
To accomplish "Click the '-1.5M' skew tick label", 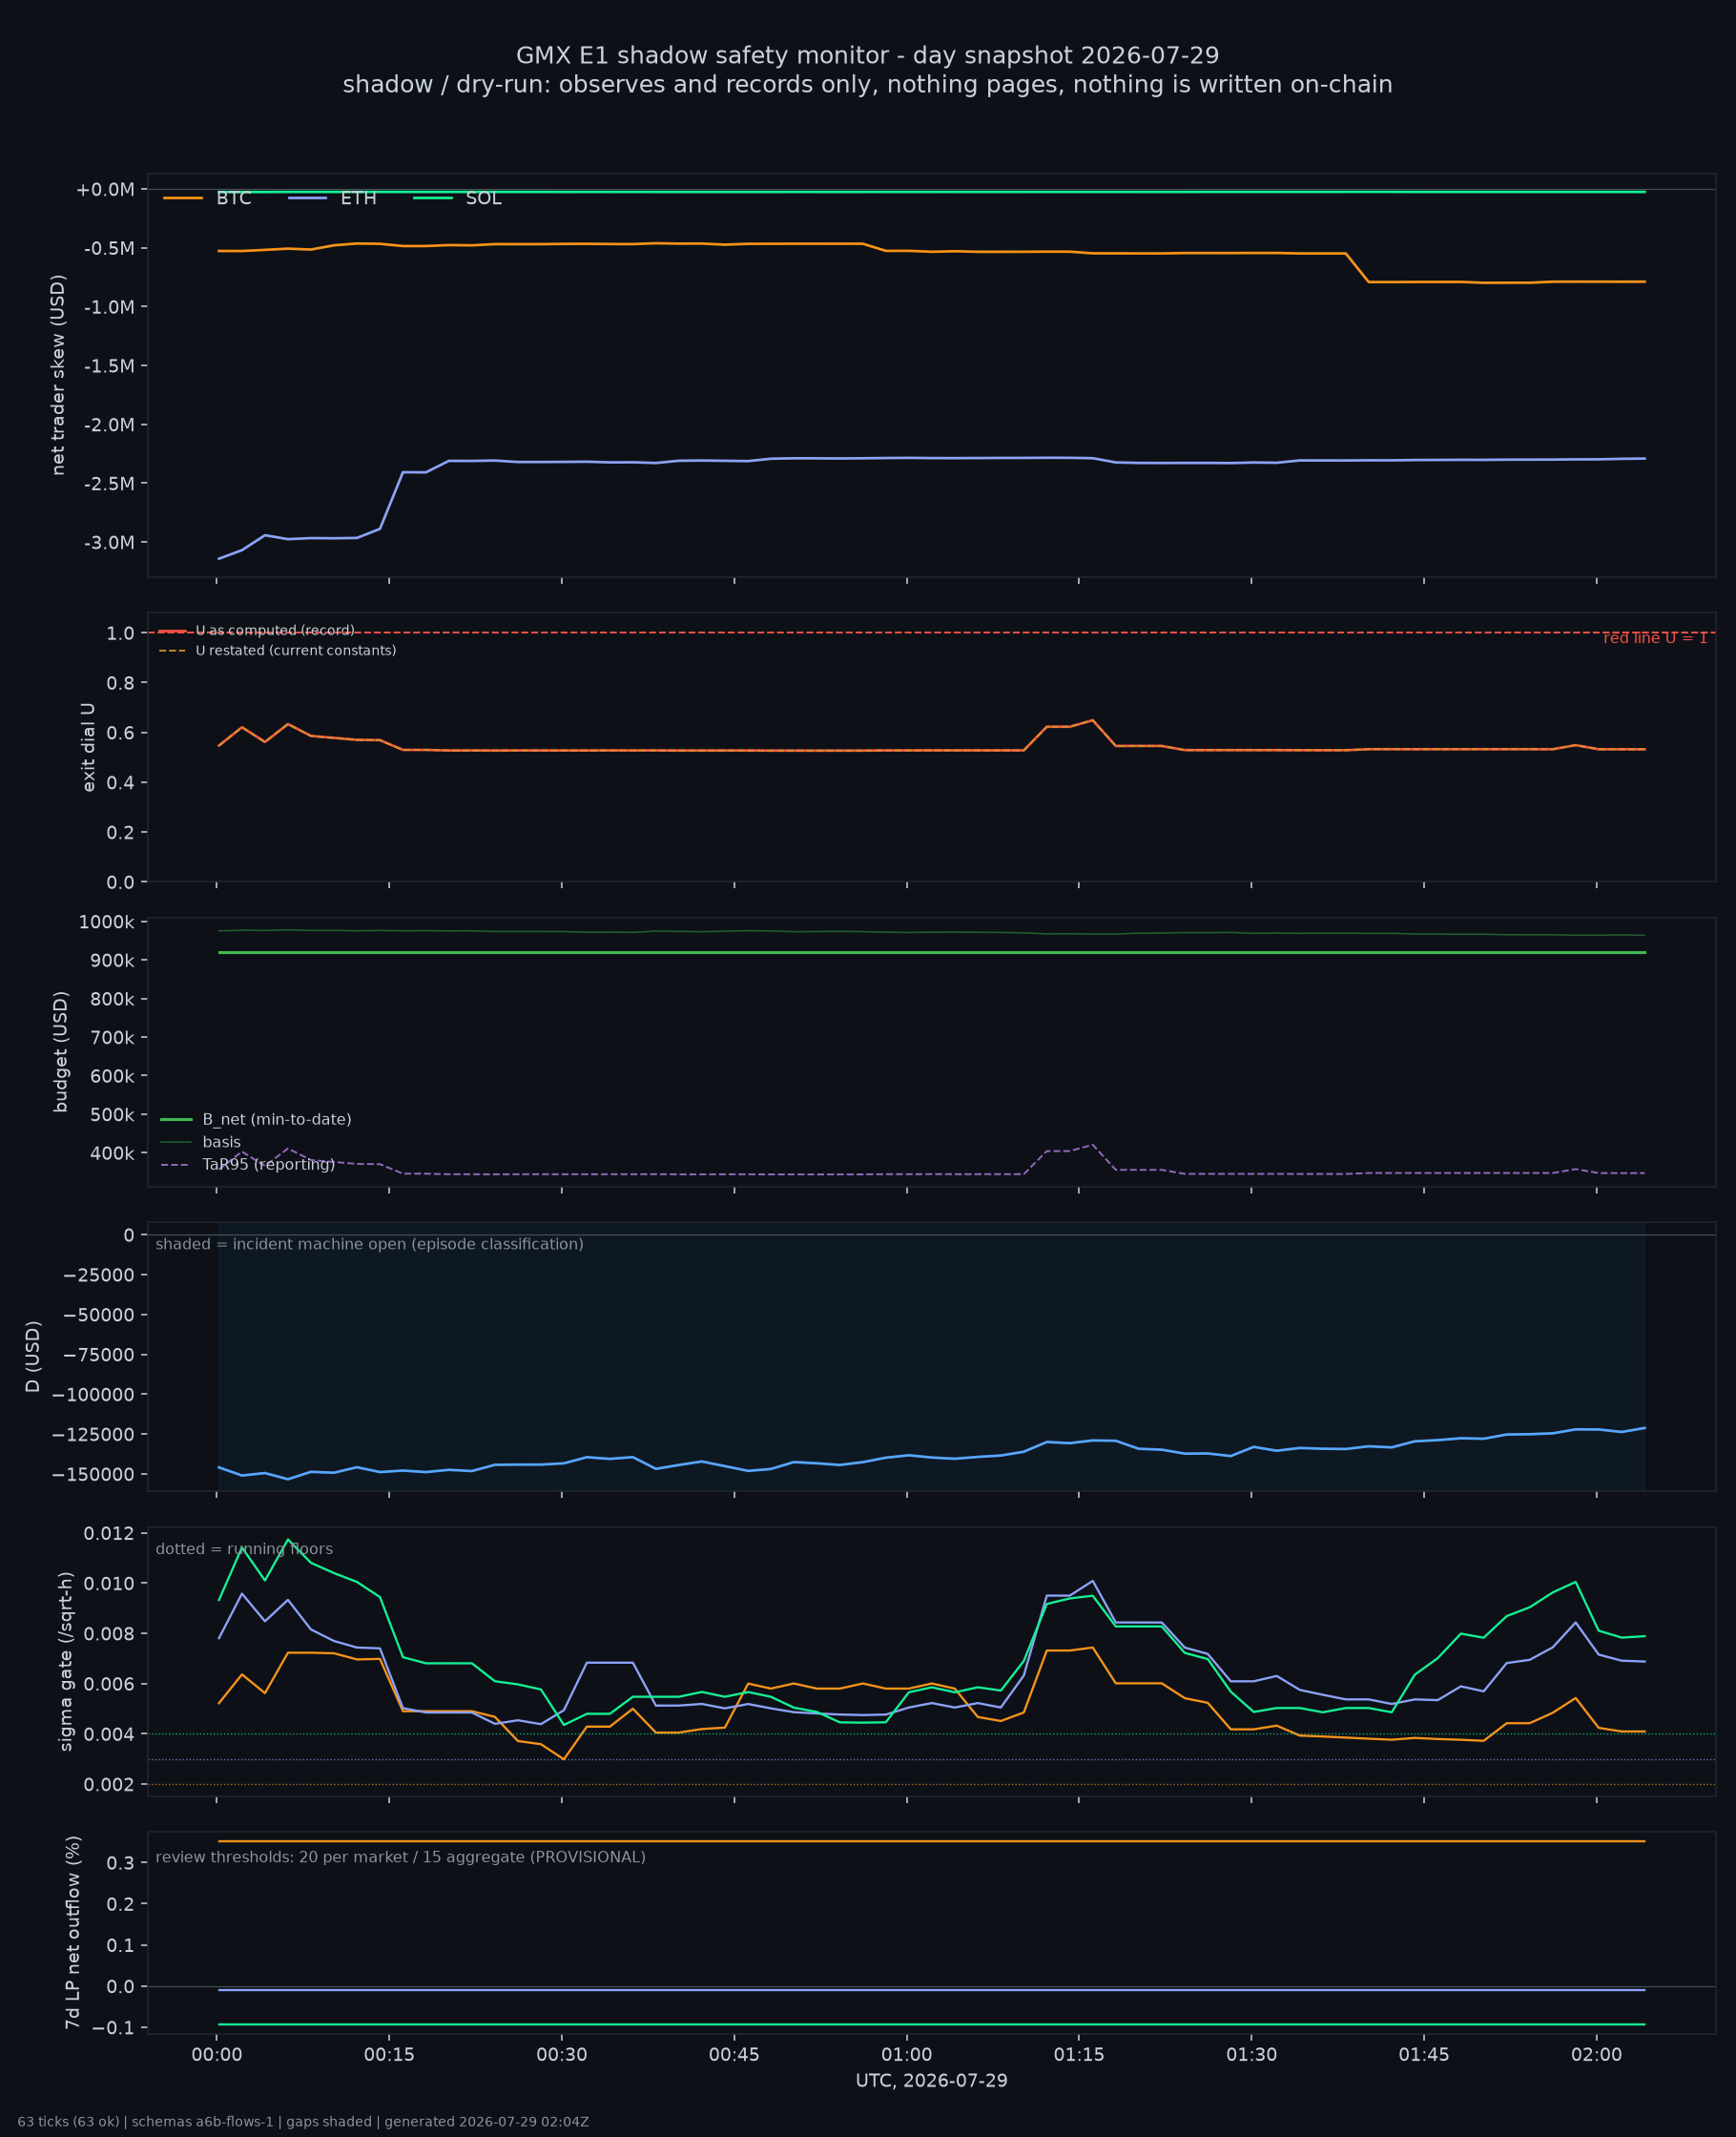I will click(108, 366).
